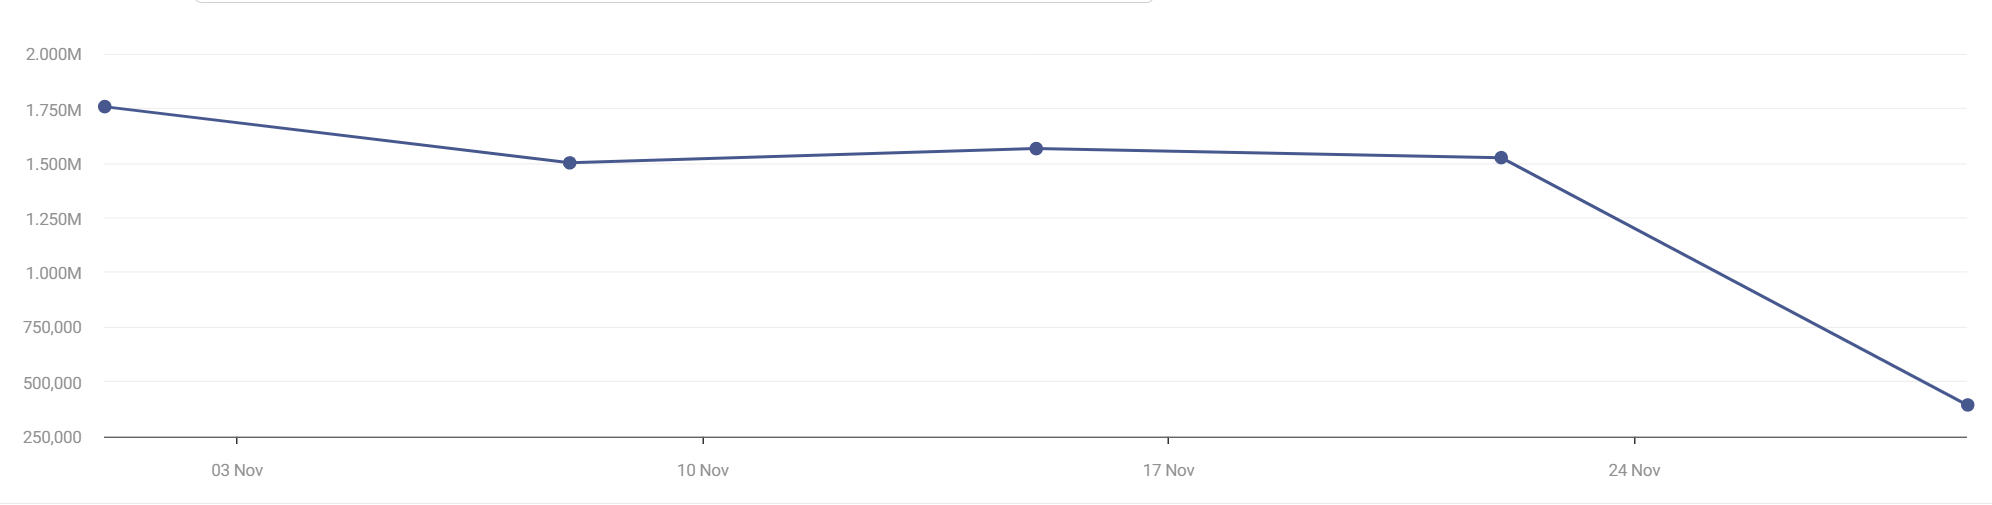Image resolution: width=1992 pixels, height=505 pixels.
Task: Select the 17 Nov date label
Action: [x=1168, y=470]
